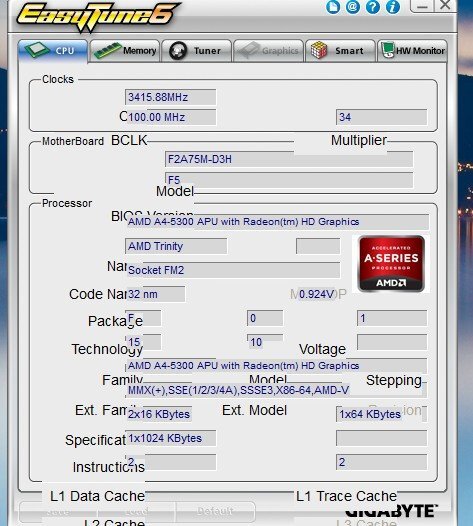Click the 1x64 KBytes cache value
Screen dimensions: 473x526
click(381, 414)
